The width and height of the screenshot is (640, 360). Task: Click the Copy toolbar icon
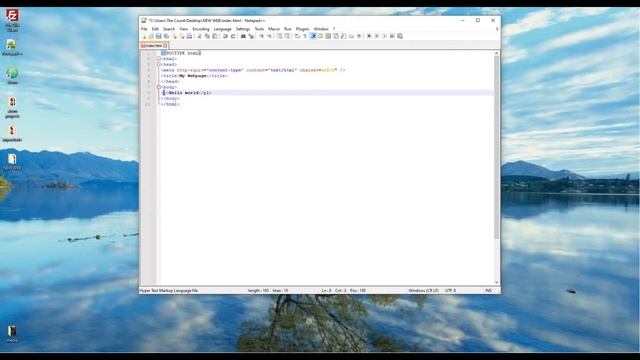click(x=207, y=36)
